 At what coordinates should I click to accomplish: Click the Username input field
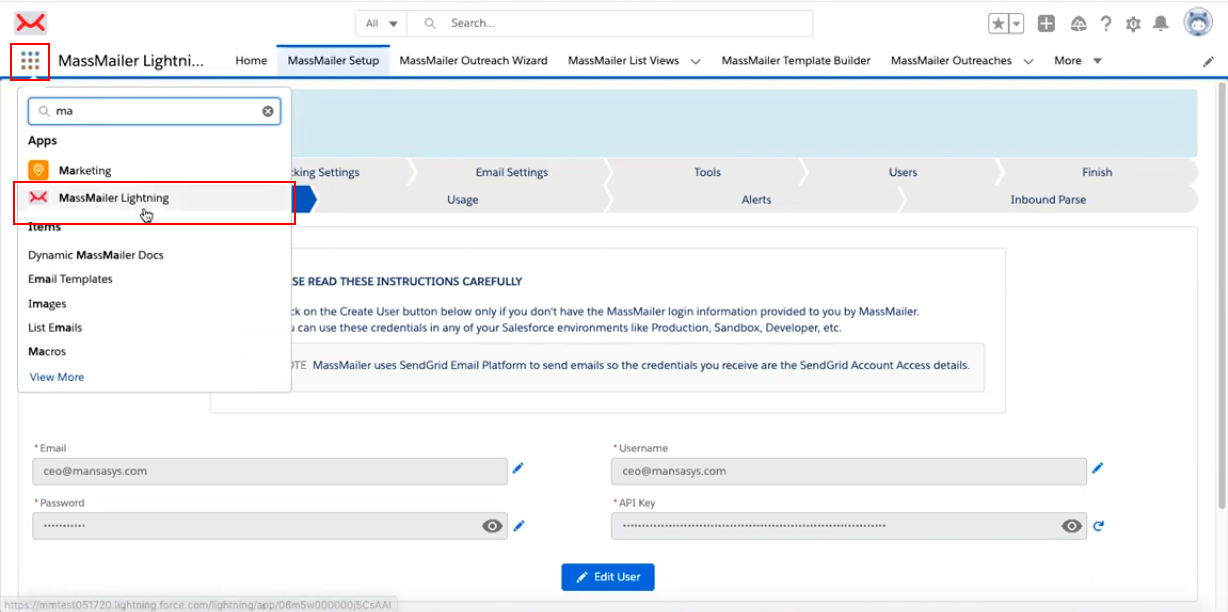click(x=849, y=471)
